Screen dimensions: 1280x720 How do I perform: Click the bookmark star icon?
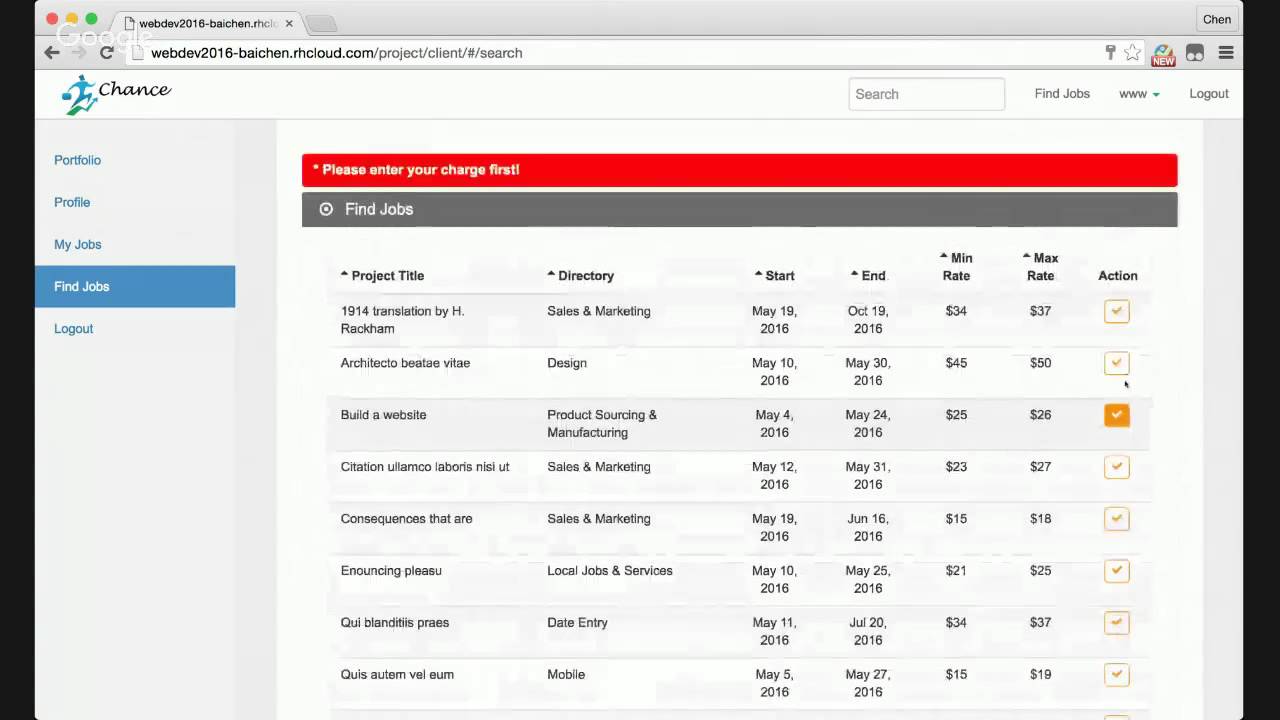pos(1132,53)
